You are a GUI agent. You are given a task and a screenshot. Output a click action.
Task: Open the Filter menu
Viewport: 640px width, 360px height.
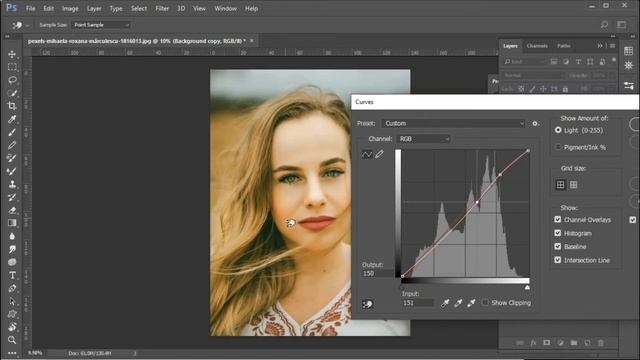[162, 8]
